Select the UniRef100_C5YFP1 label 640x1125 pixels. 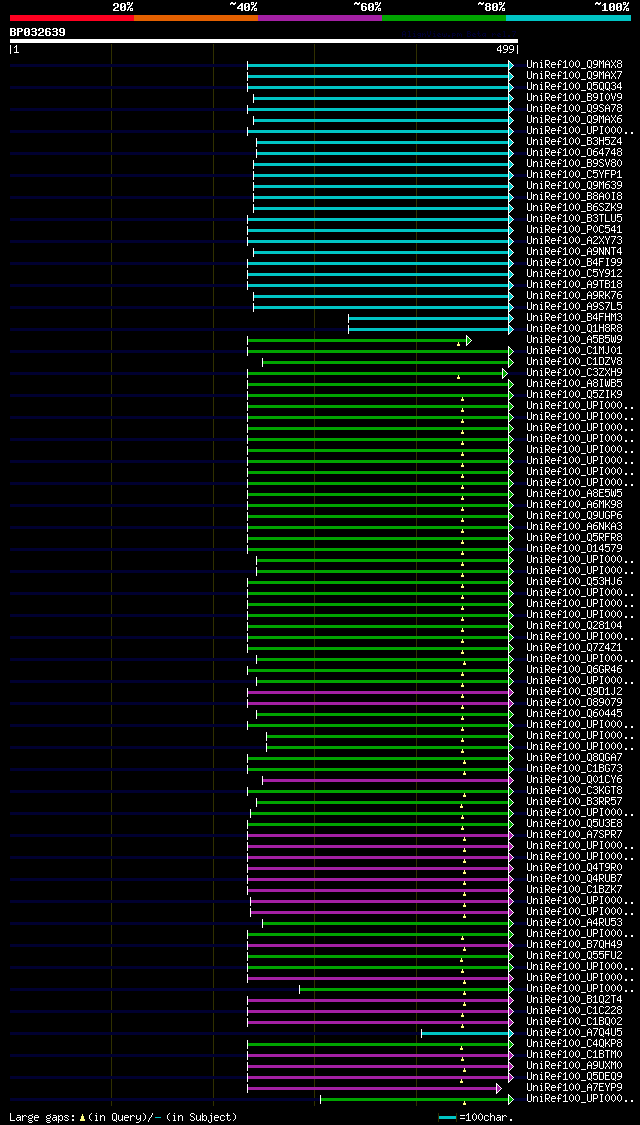click(574, 174)
